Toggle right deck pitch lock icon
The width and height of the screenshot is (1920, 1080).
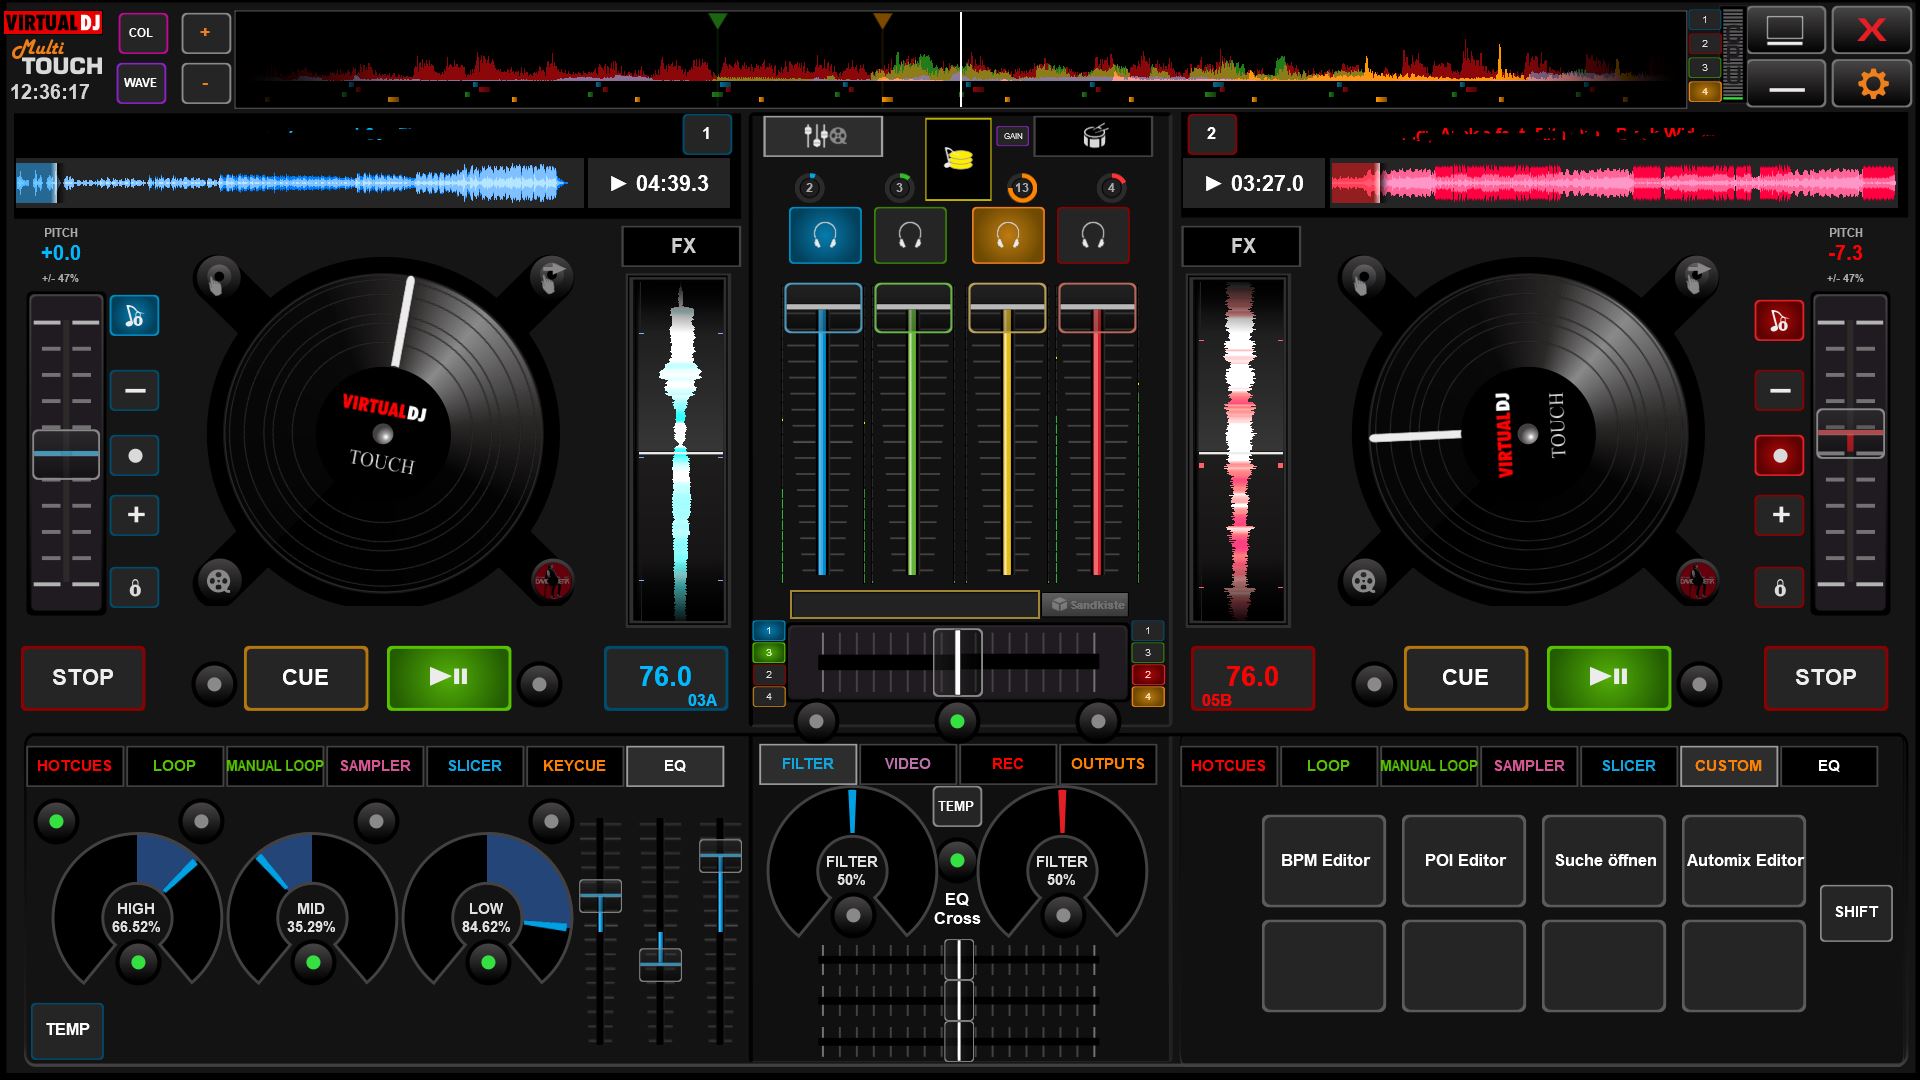click(x=1779, y=587)
